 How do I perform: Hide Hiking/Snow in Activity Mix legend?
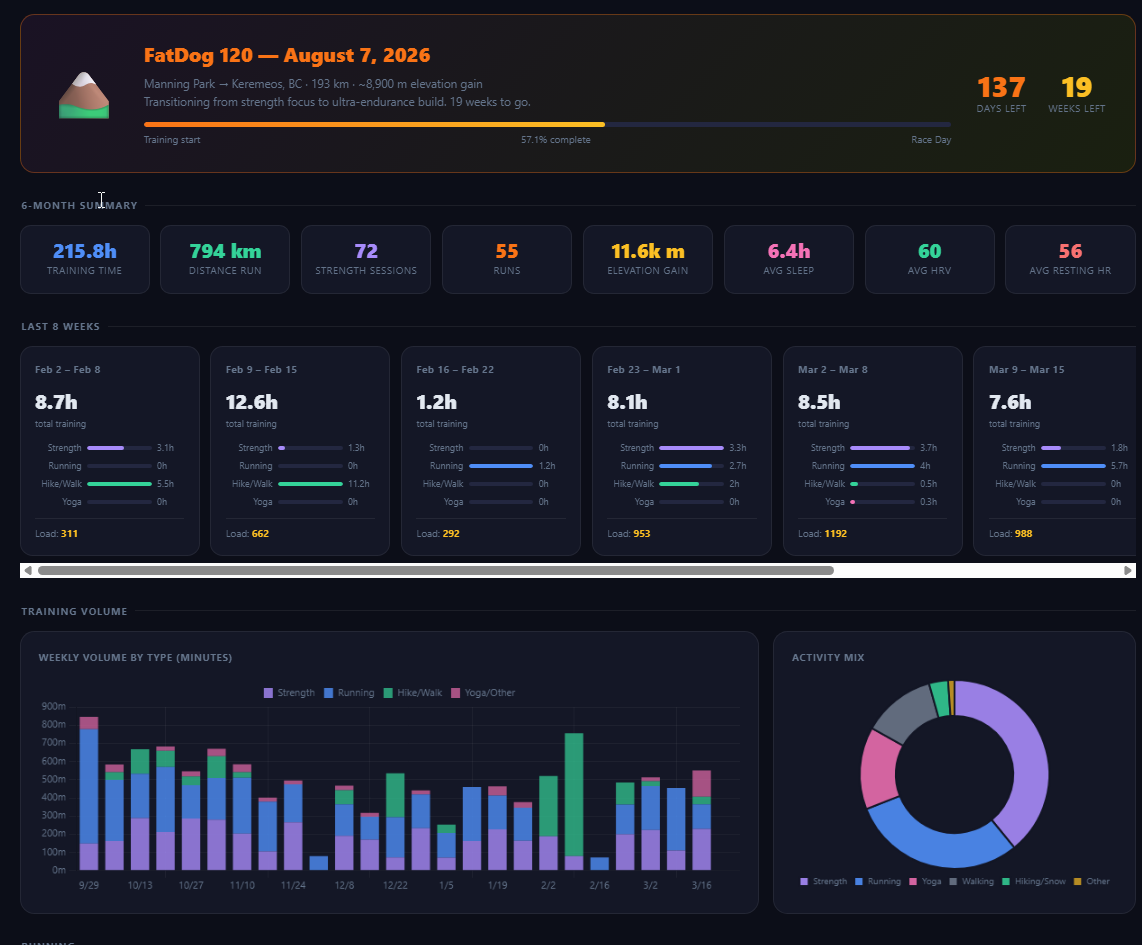(x=1033, y=881)
